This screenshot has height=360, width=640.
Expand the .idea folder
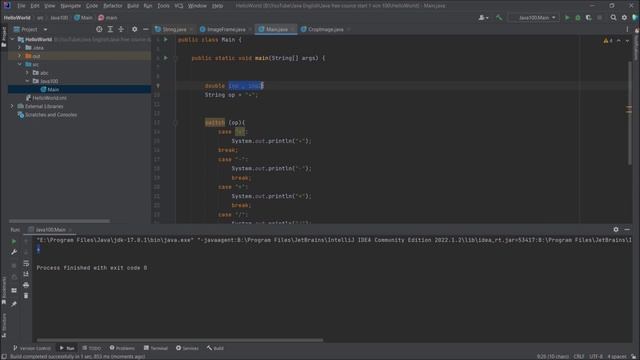click(x=19, y=48)
